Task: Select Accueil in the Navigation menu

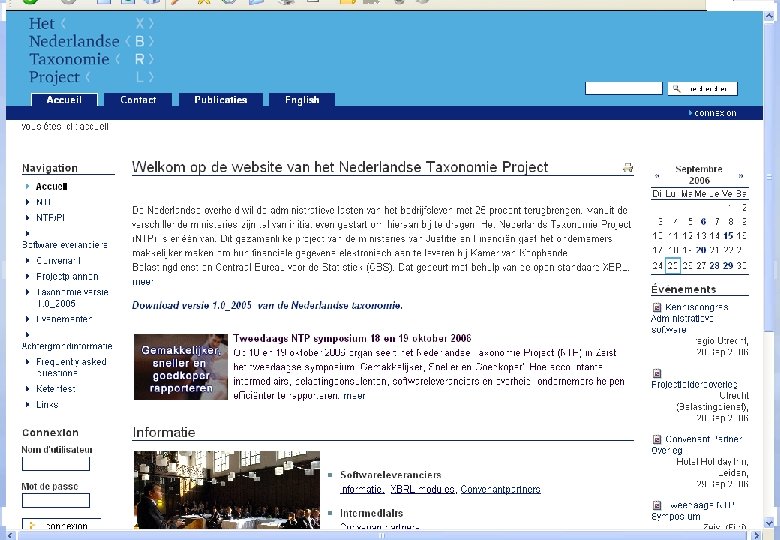Action: pos(51,186)
